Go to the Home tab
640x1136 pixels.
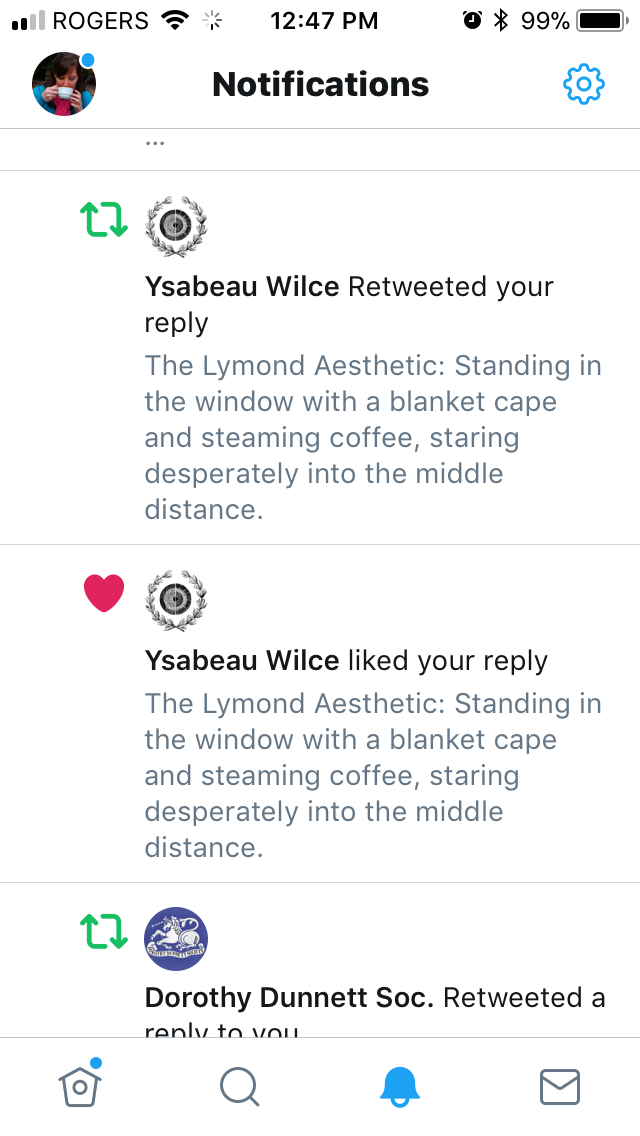pyautogui.click(x=79, y=1086)
